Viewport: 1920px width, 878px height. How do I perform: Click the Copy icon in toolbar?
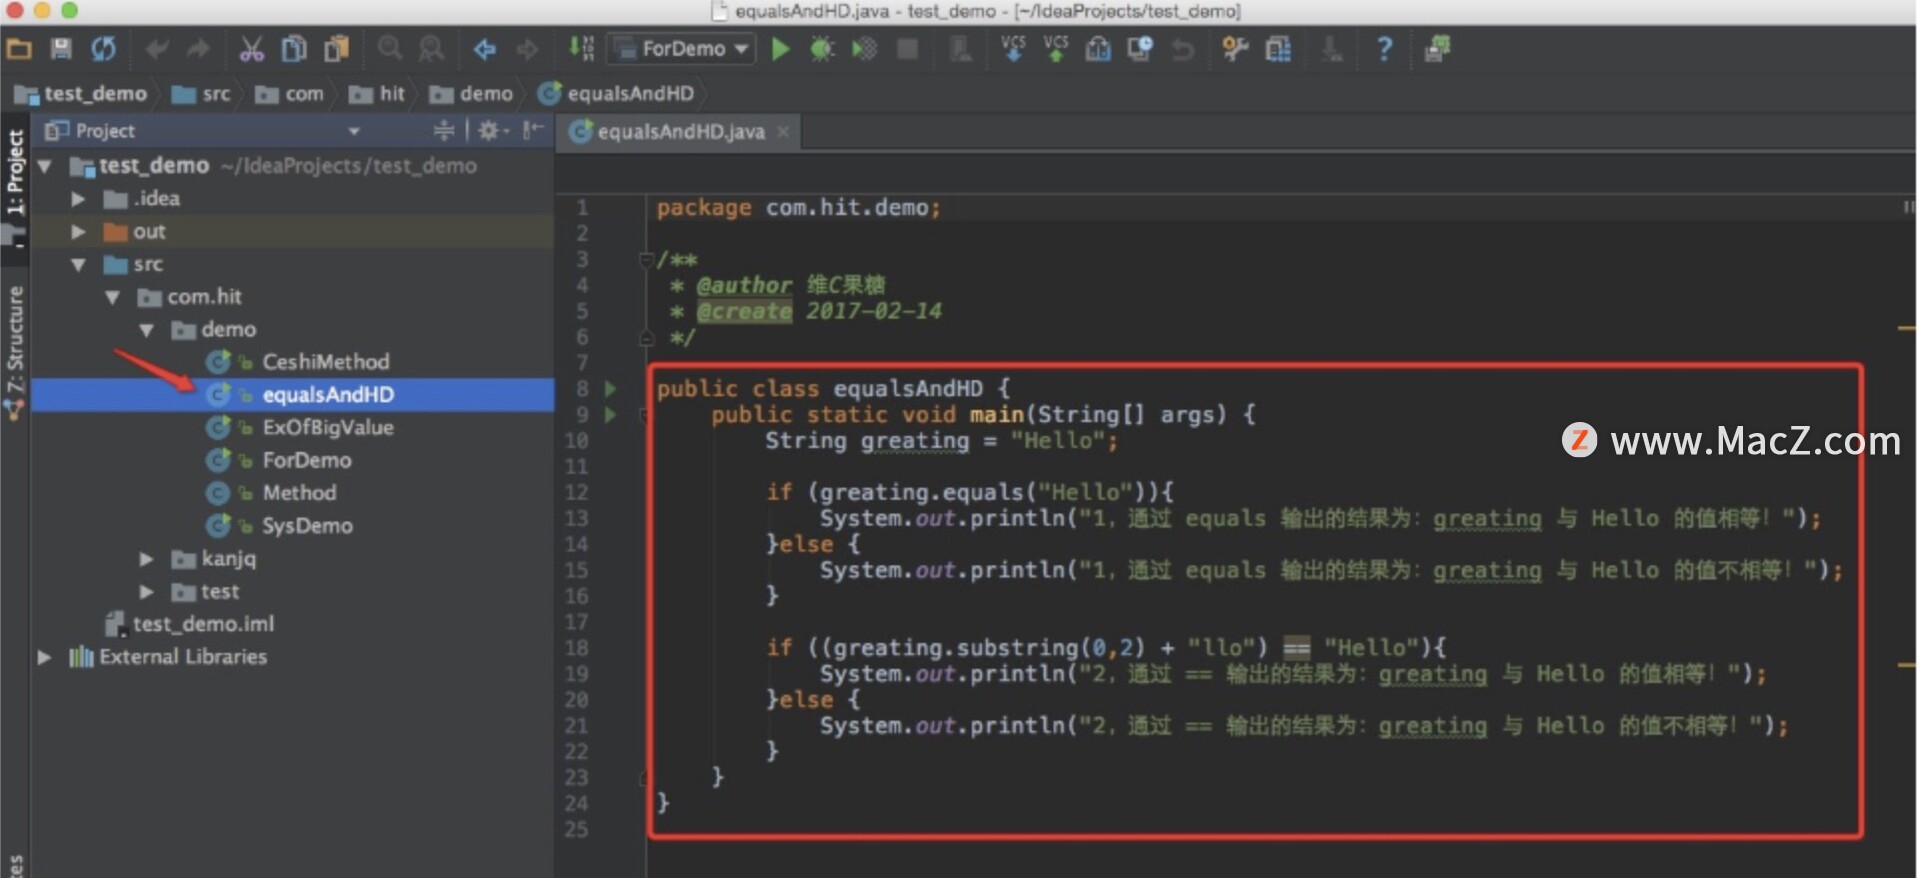pos(294,49)
